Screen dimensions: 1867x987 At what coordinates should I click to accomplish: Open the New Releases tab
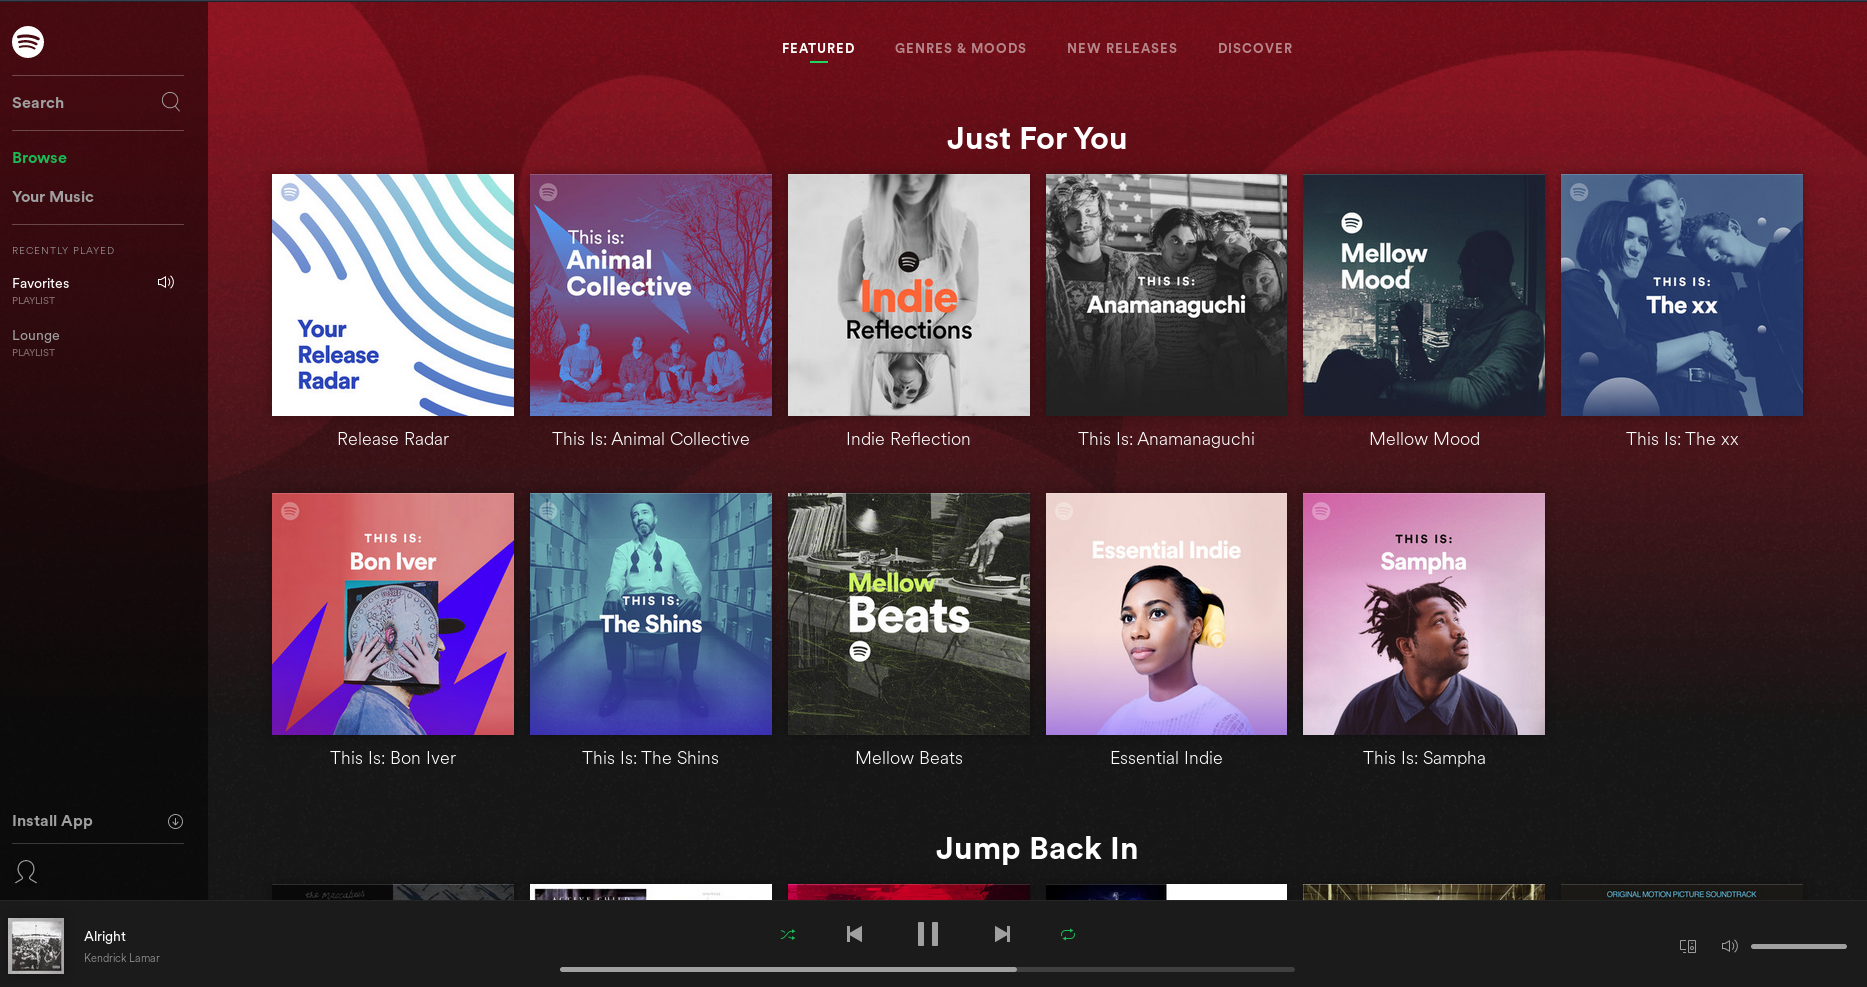click(x=1122, y=48)
